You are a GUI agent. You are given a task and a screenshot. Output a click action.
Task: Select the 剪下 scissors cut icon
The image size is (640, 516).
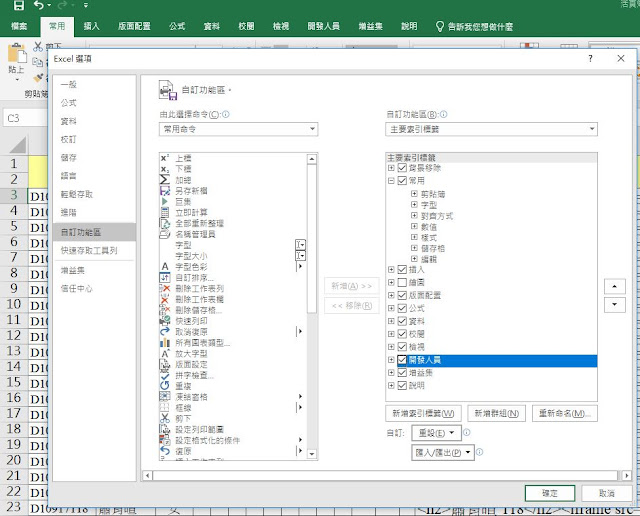click(x=164, y=418)
